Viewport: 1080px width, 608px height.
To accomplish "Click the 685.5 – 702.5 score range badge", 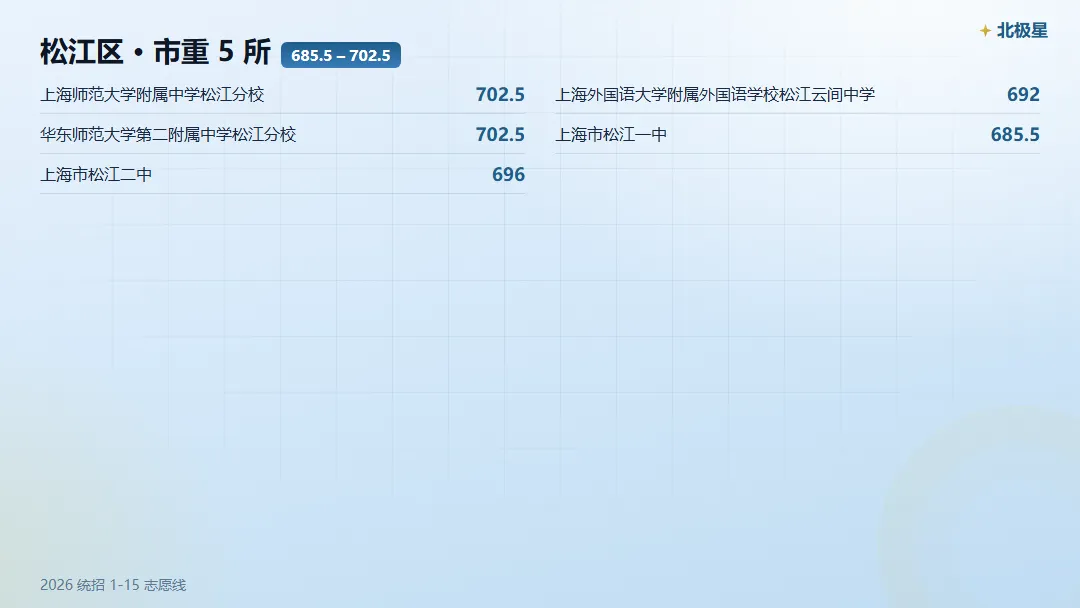I will pyautogui.click(x=341, y=55).
